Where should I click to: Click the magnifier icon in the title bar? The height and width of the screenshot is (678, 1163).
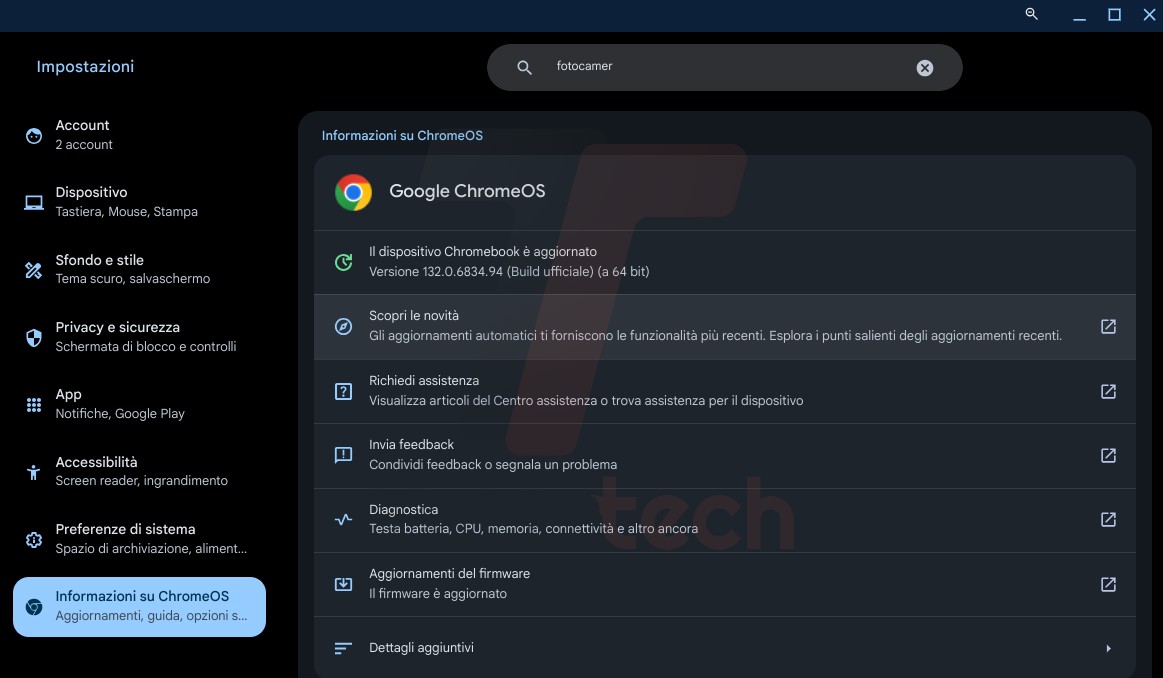pos(1031,15)
